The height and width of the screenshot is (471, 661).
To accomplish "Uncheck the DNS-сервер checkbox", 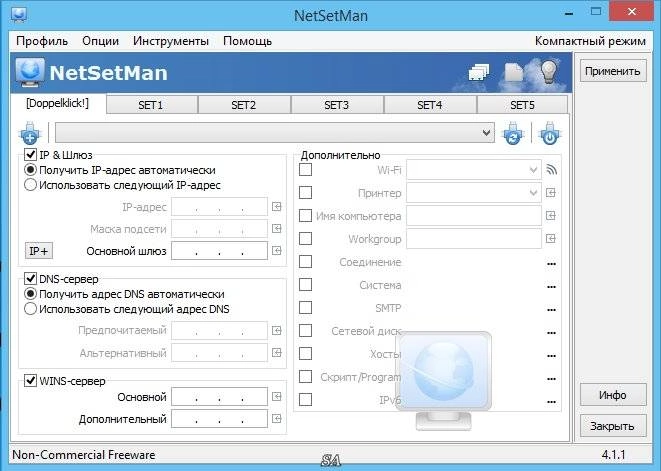I will tap(30, 278).
